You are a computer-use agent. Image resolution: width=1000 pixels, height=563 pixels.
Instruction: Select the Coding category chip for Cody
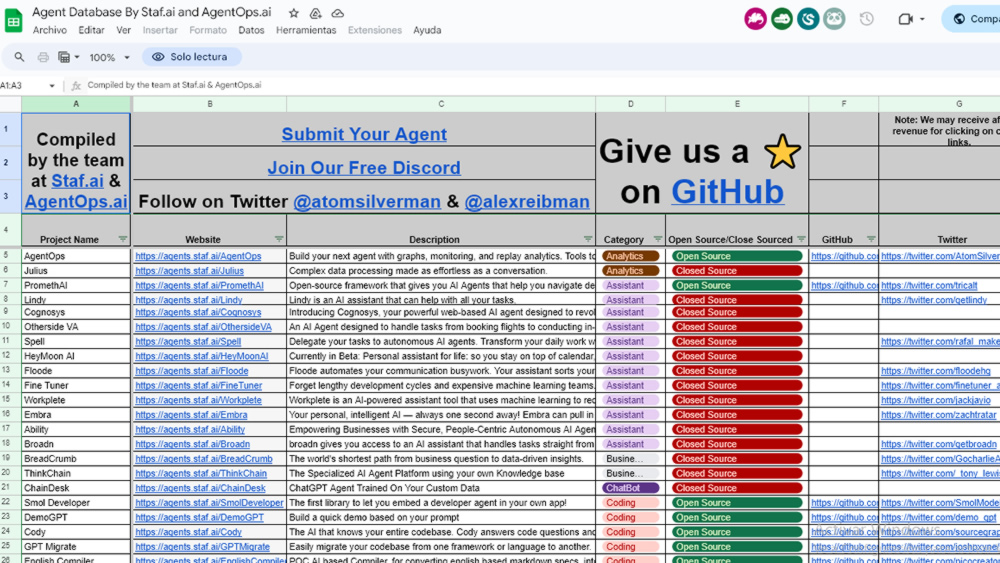point(630,532)
